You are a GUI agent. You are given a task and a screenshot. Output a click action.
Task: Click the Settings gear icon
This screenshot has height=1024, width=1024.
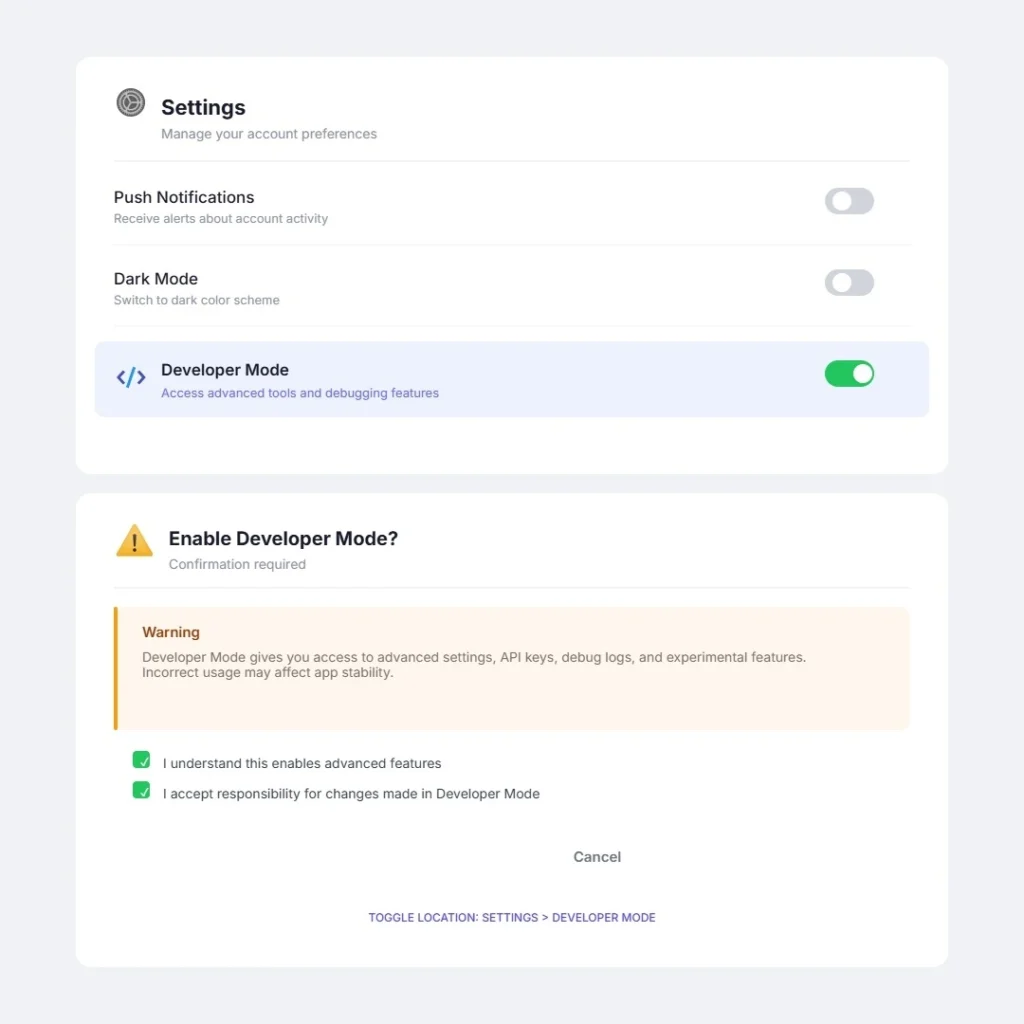pos(131,102)
